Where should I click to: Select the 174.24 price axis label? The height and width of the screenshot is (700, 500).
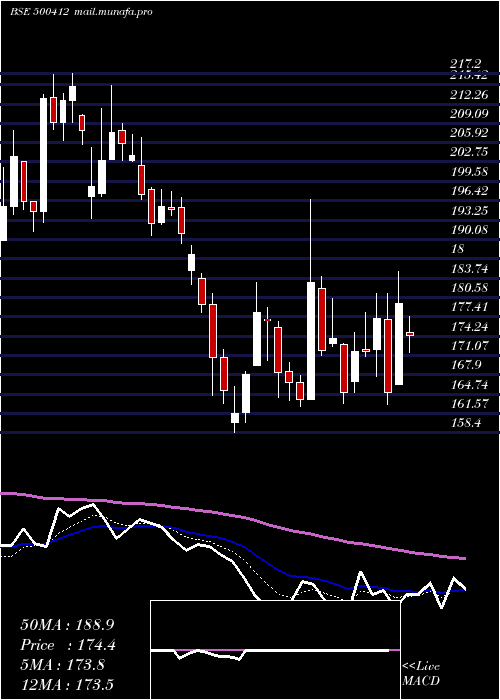point(469,326)
